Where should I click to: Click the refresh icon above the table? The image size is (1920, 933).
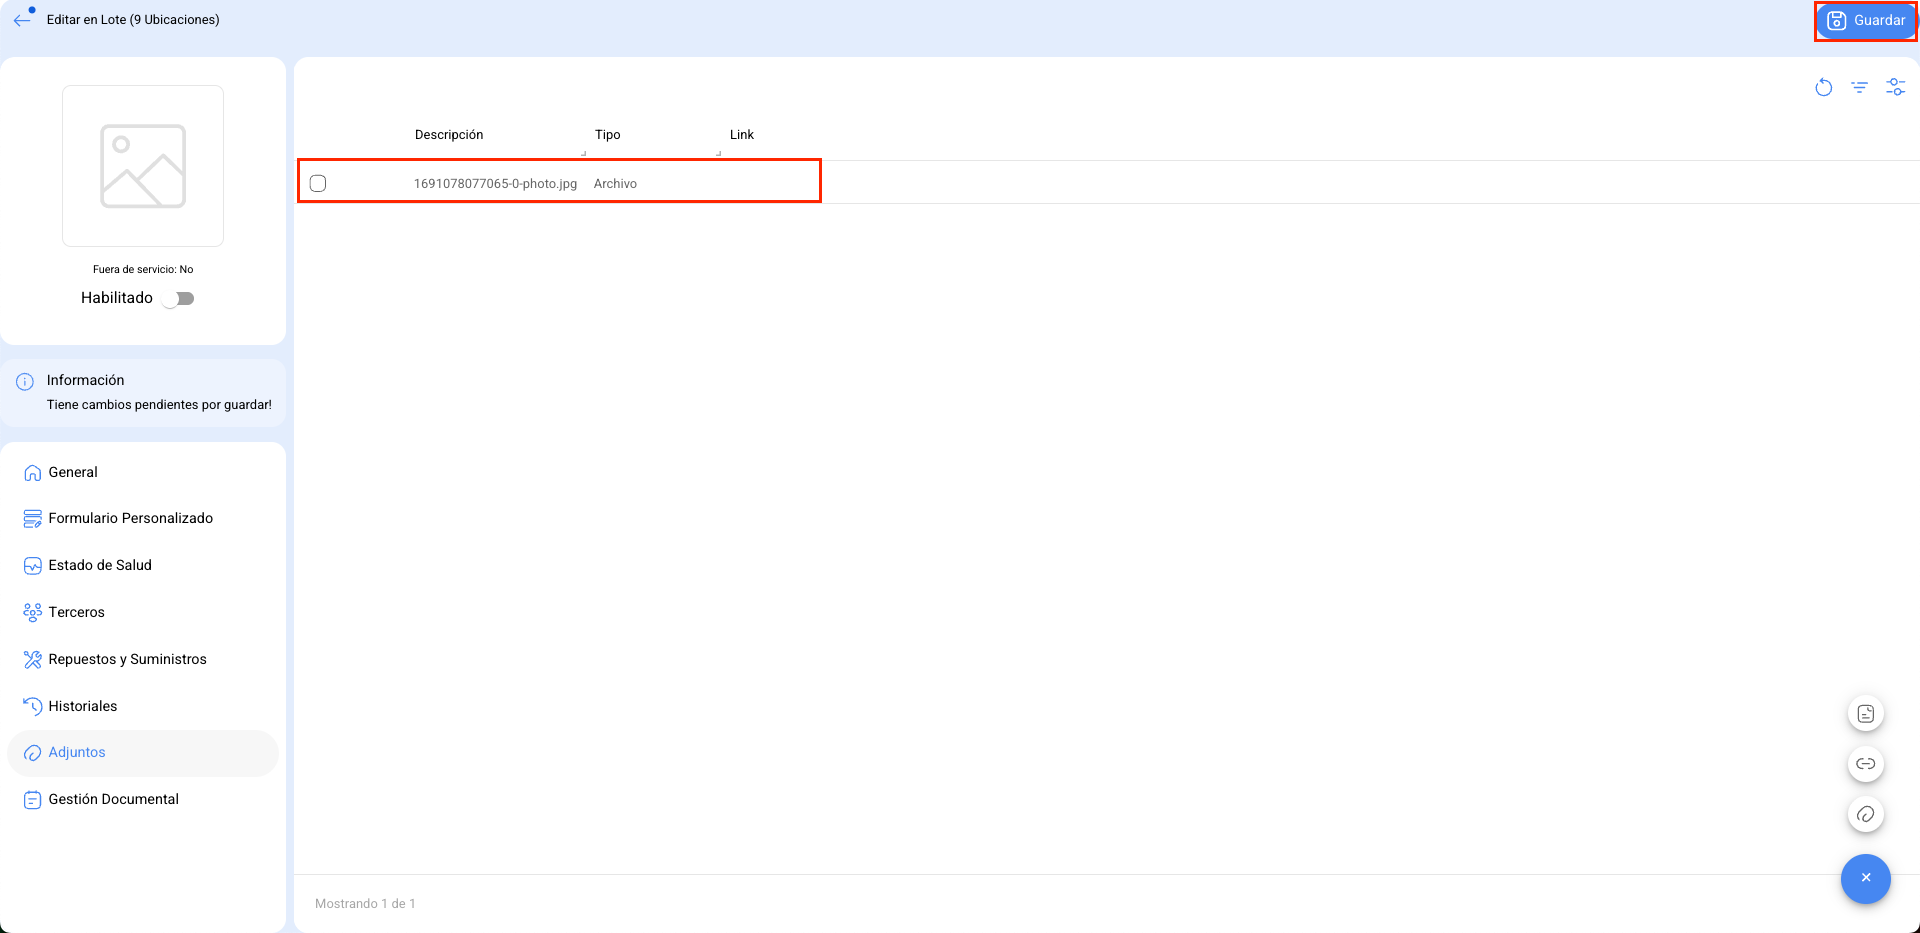point(1823,88)
